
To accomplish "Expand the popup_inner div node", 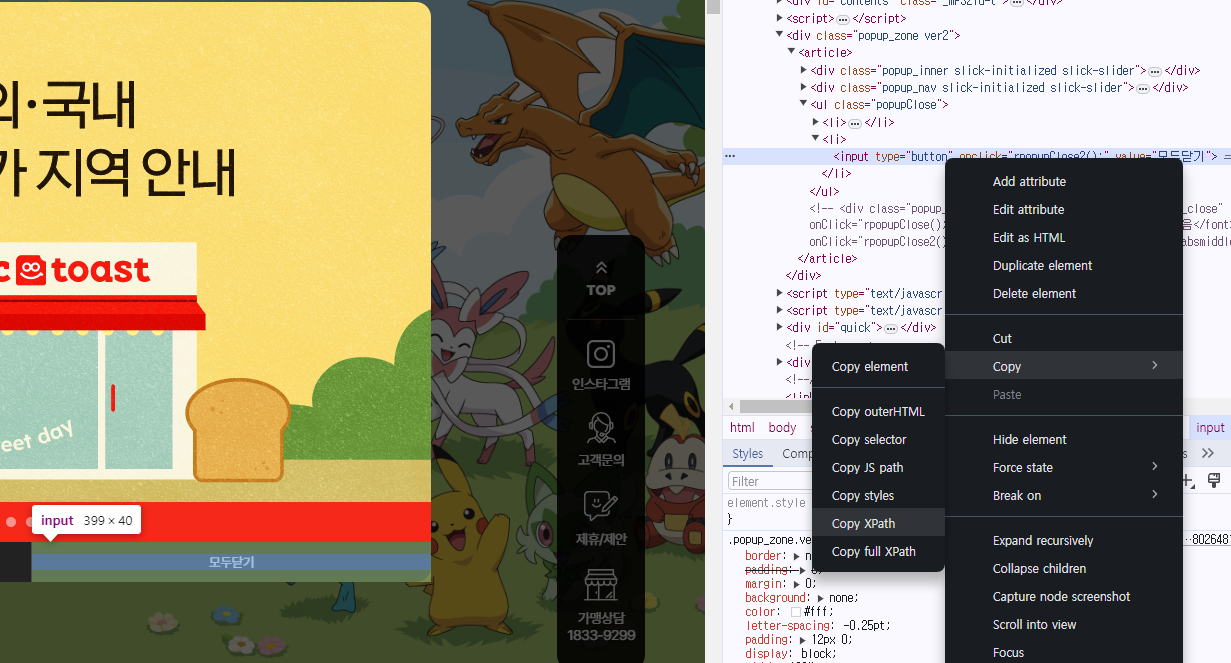I will click(804, 70).
